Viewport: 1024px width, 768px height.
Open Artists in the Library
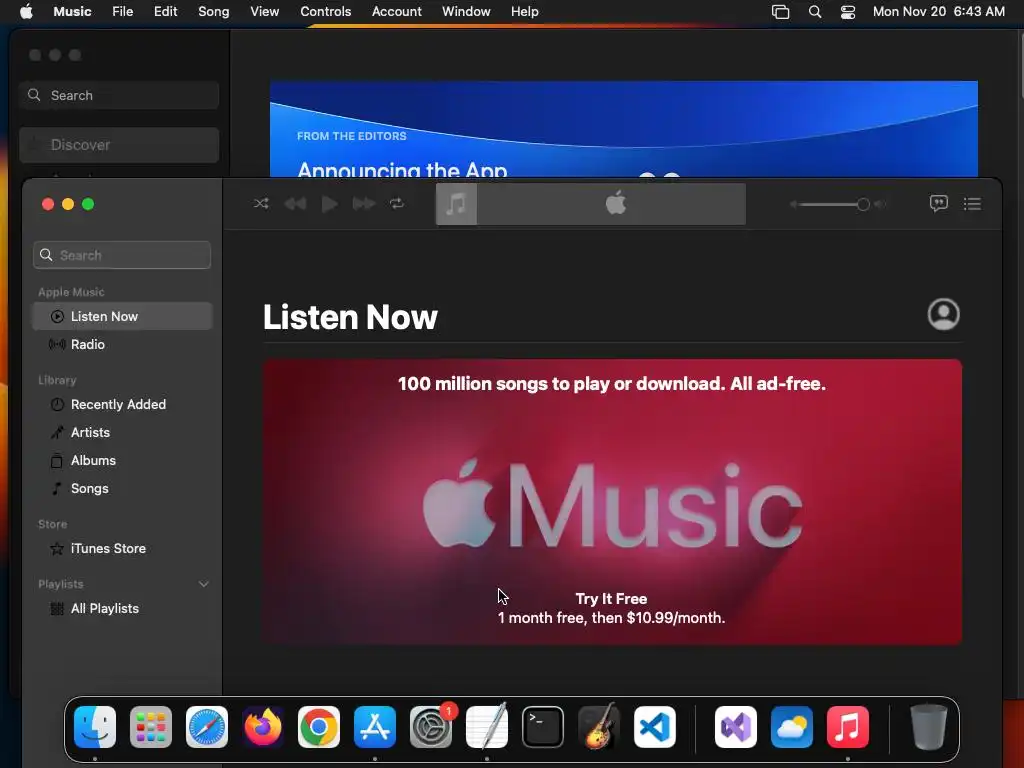[x=122, y=432]
